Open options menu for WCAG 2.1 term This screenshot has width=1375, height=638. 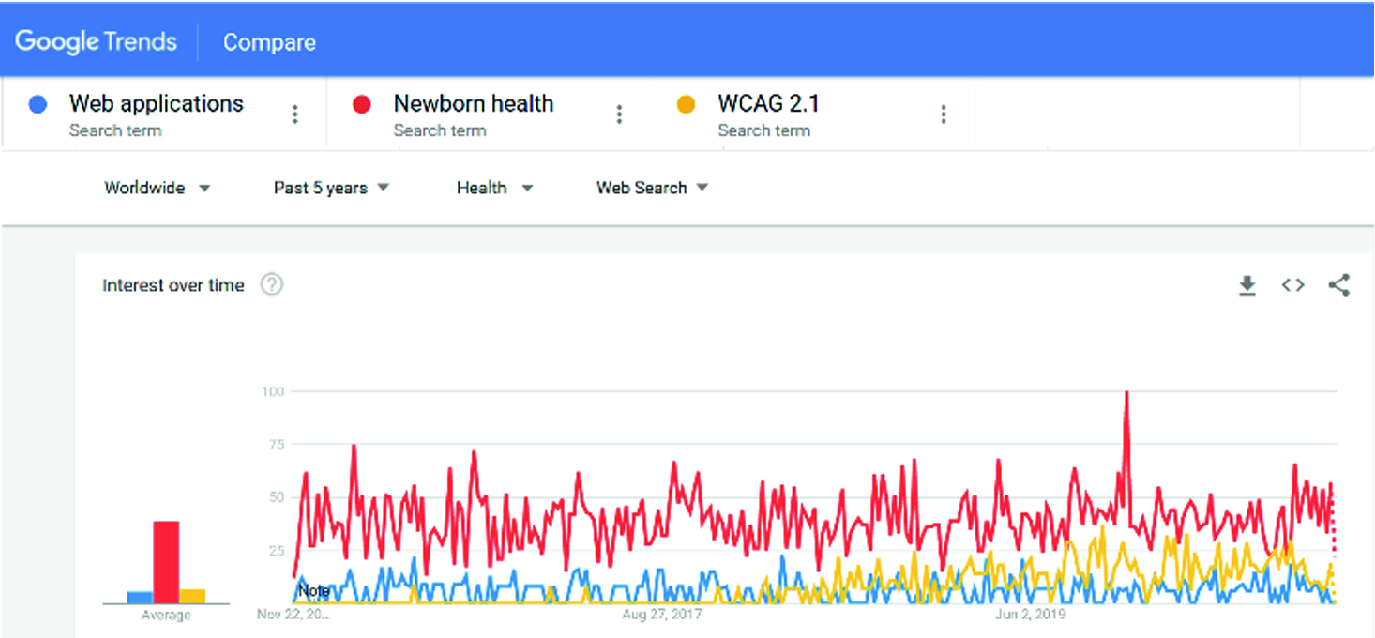coord(943,113)
